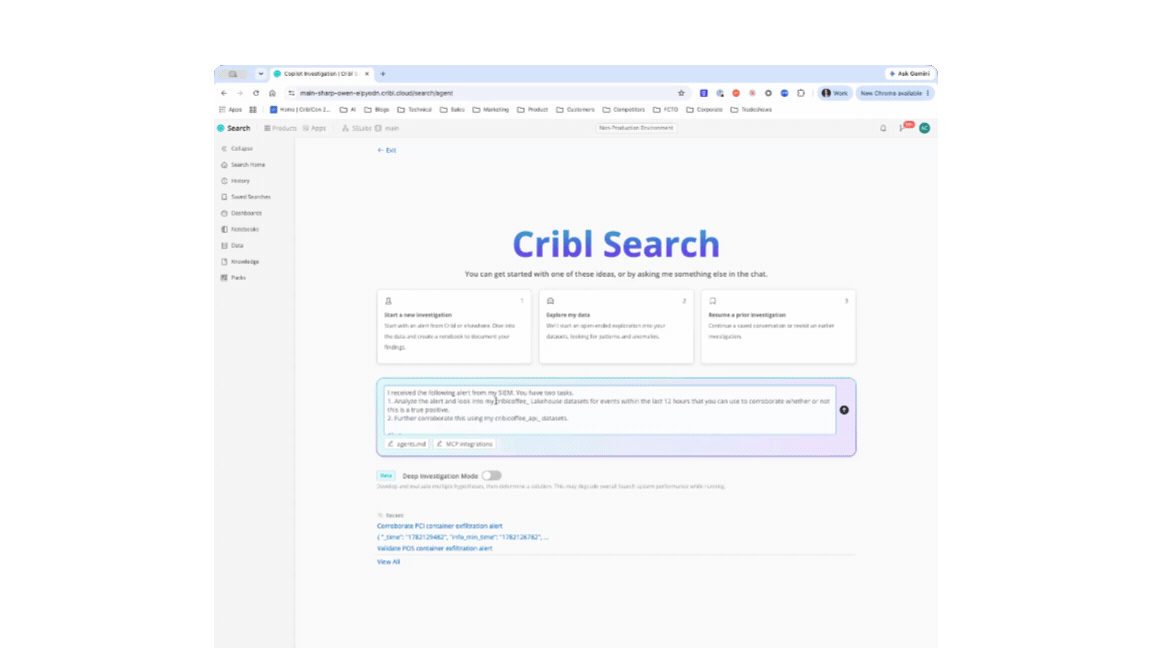Open Product bookmarks folder

(533, 109)
